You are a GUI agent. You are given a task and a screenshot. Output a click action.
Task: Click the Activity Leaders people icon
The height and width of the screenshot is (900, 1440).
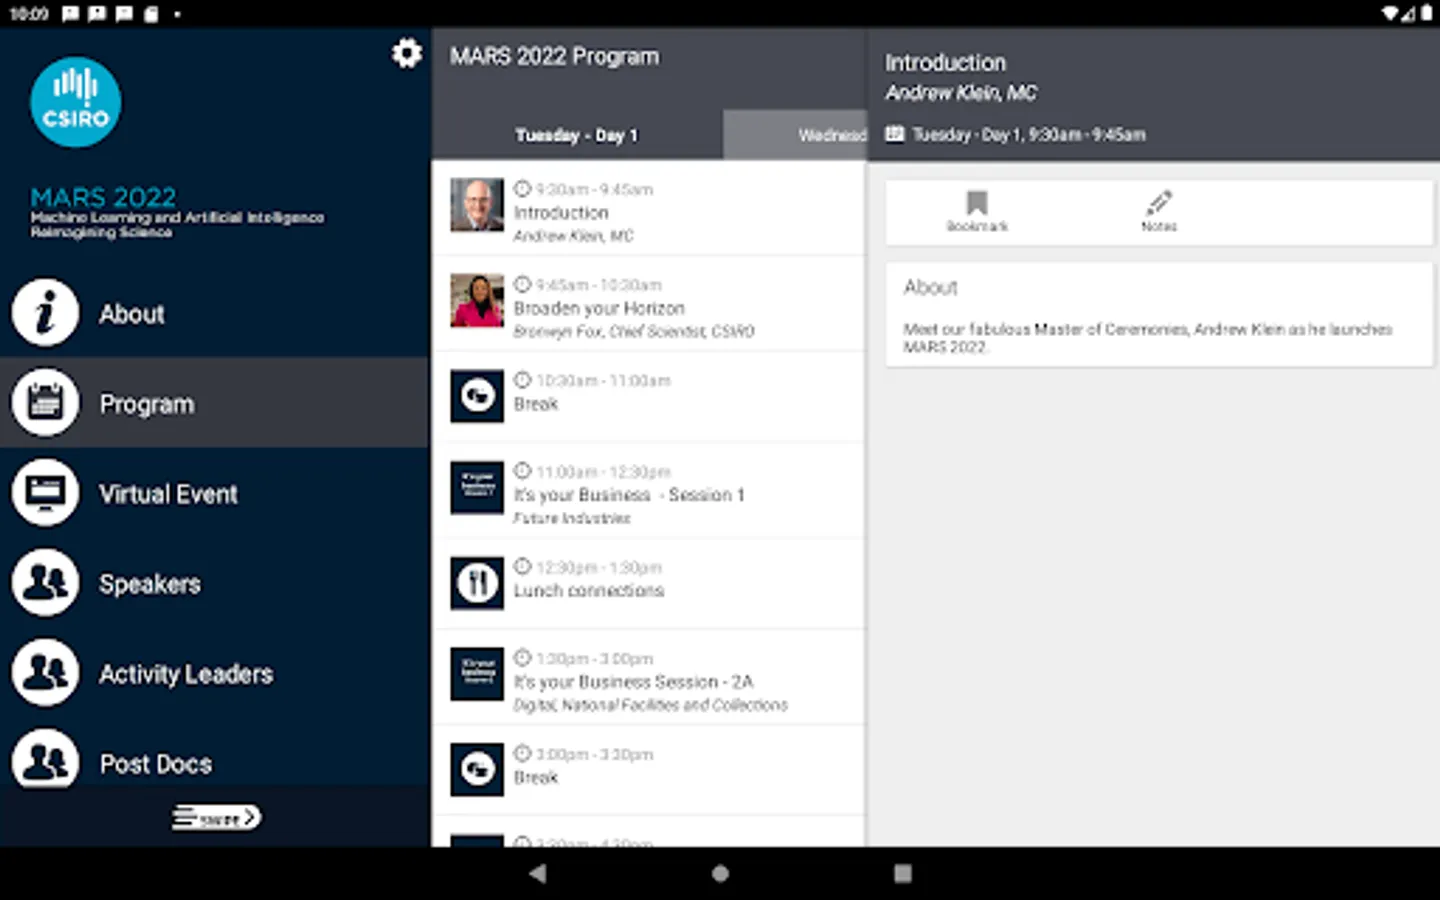point(45,673)
